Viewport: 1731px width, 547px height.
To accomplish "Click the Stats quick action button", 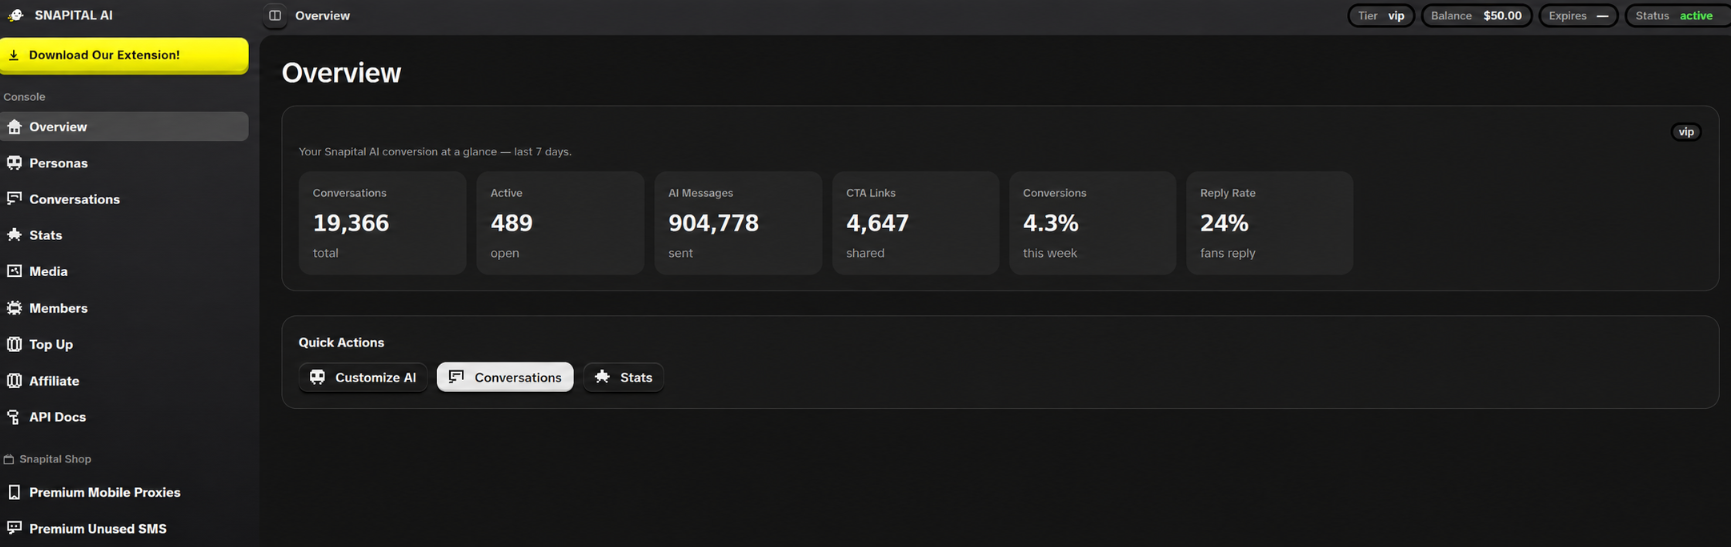I will point(623,377).
